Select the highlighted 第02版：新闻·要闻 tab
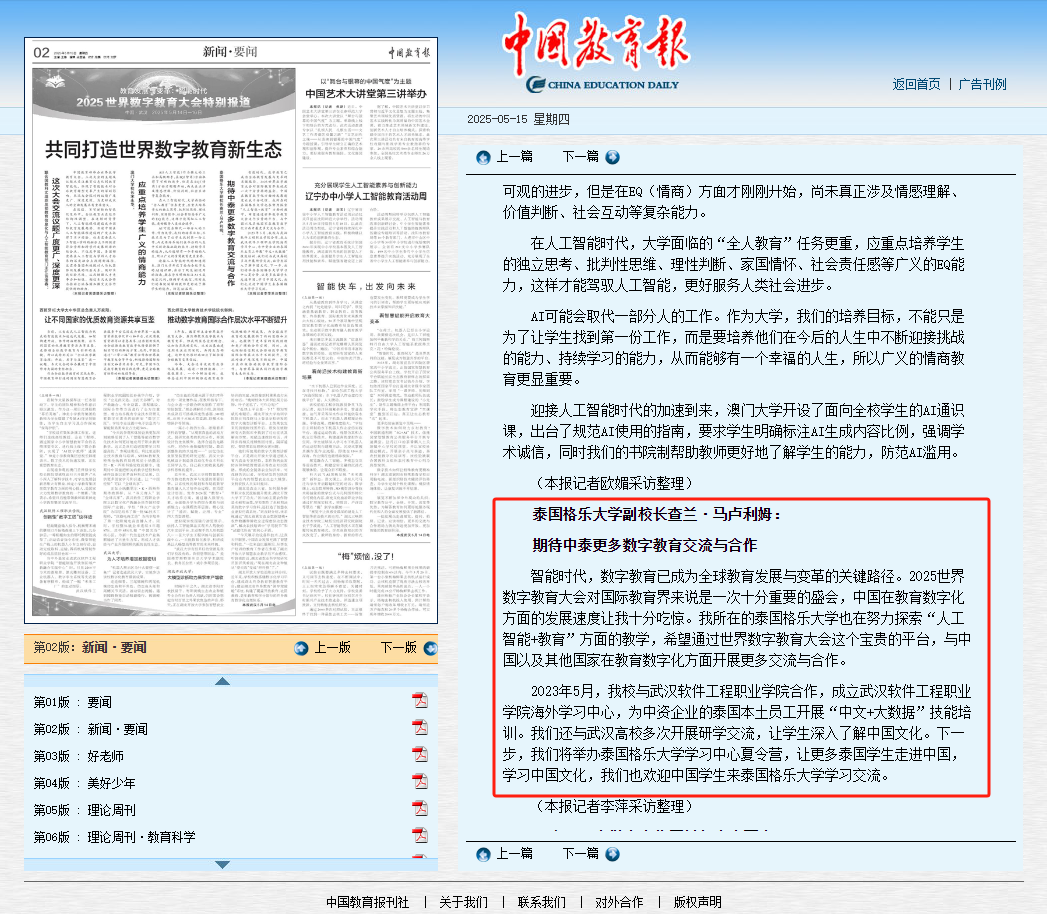 tap(90, 648)
